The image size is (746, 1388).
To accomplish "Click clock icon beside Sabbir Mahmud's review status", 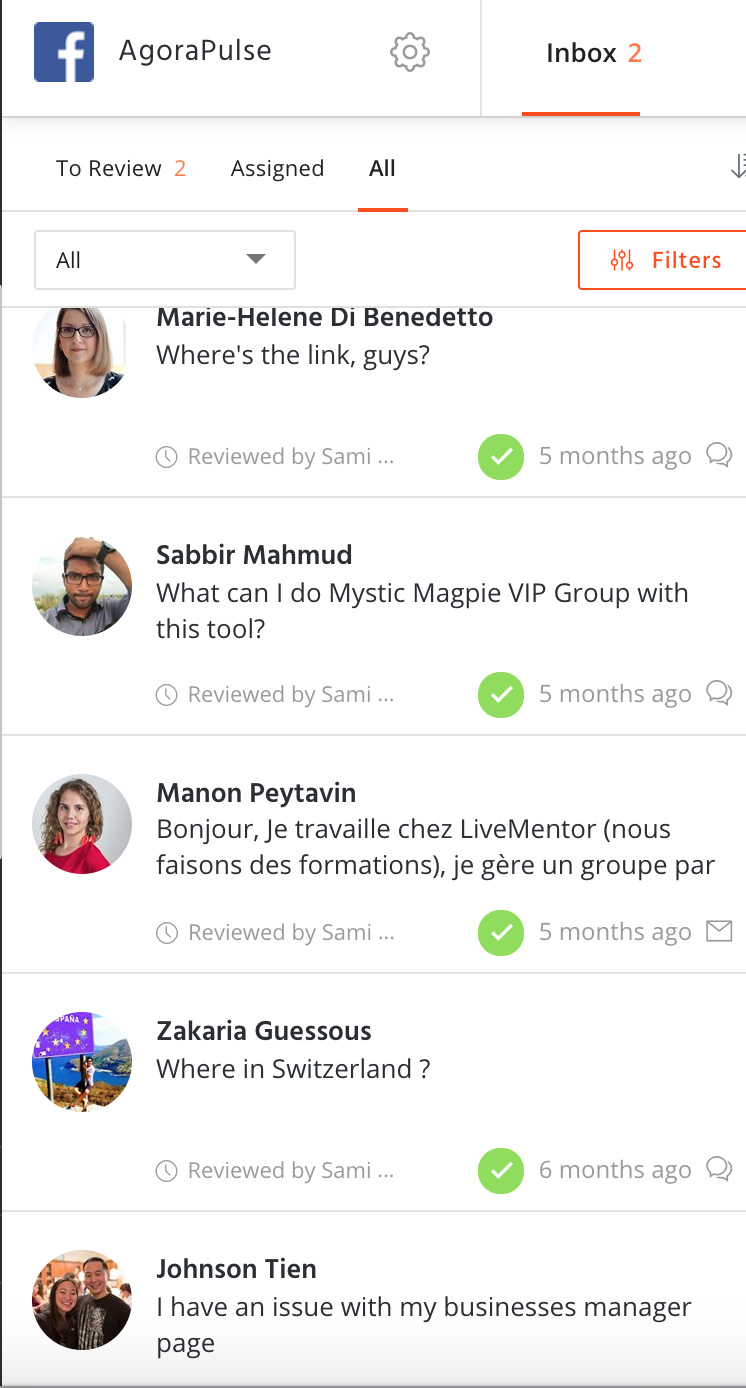I will 167,695.
